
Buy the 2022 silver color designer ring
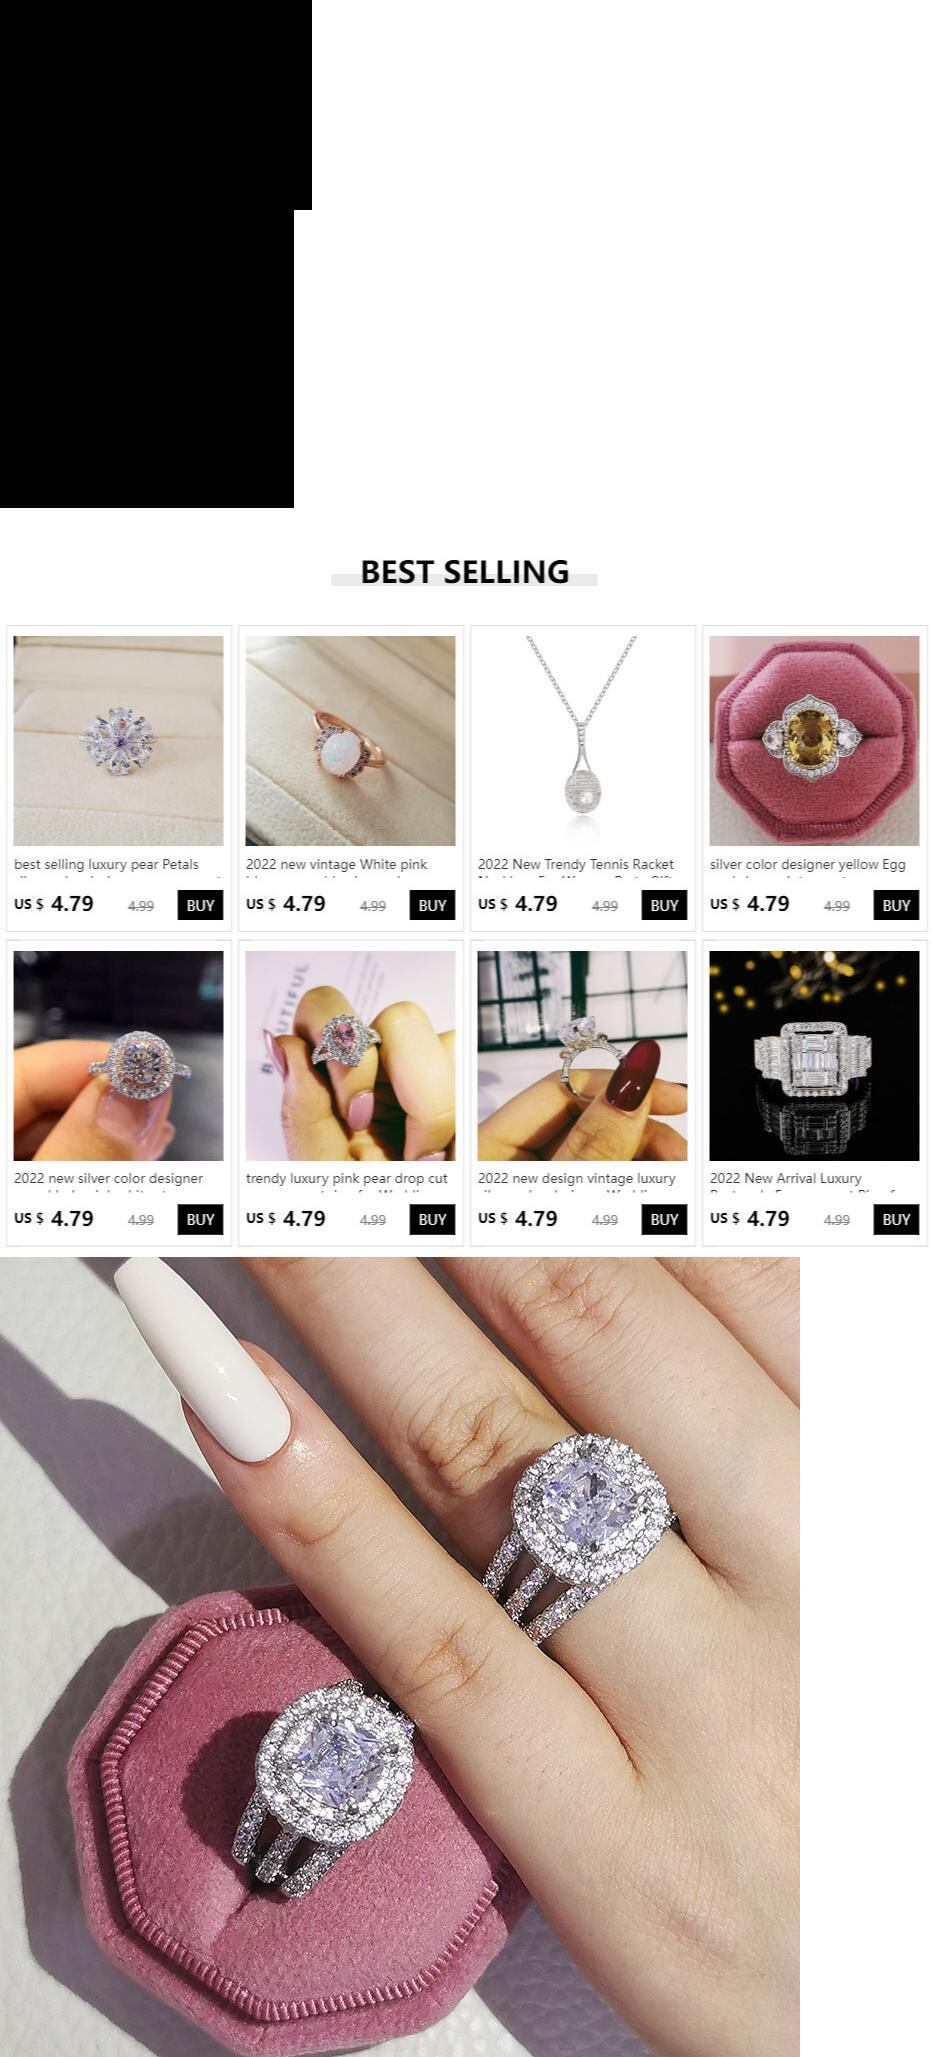click(x=200, y=1219)
